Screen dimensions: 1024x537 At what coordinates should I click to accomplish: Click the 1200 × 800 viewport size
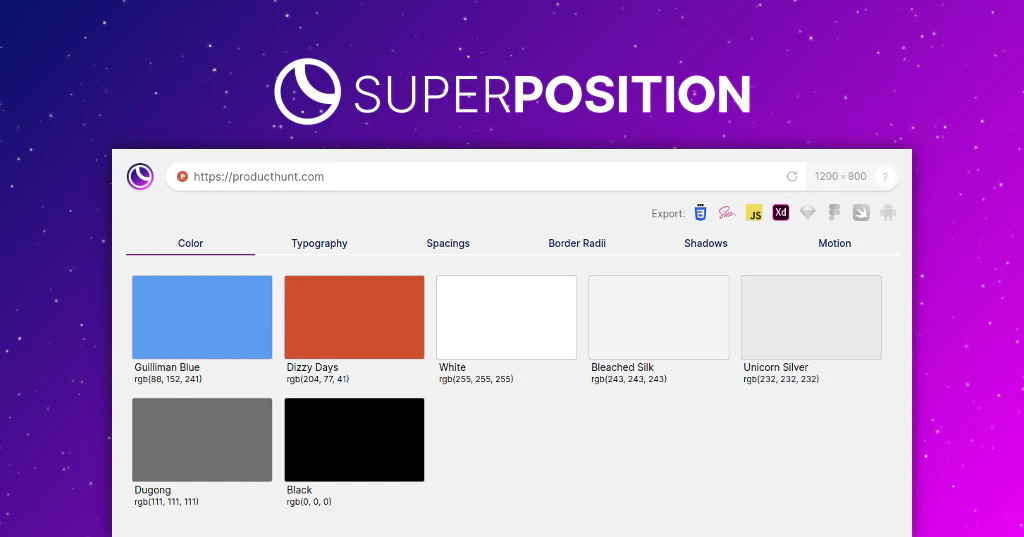coord(840,176)
